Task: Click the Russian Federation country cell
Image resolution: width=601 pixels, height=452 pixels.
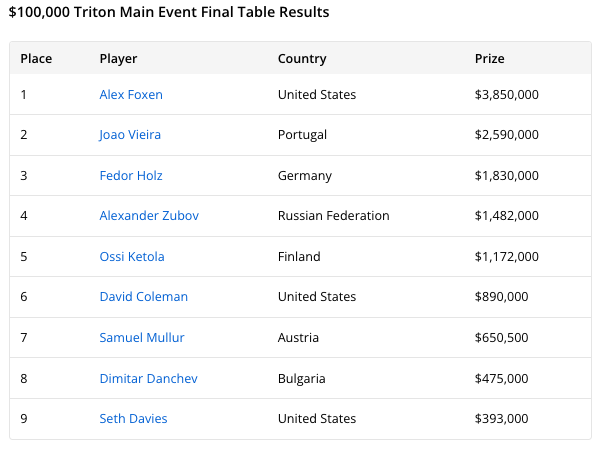Action: pyautogui.click(x=333, y=216)
